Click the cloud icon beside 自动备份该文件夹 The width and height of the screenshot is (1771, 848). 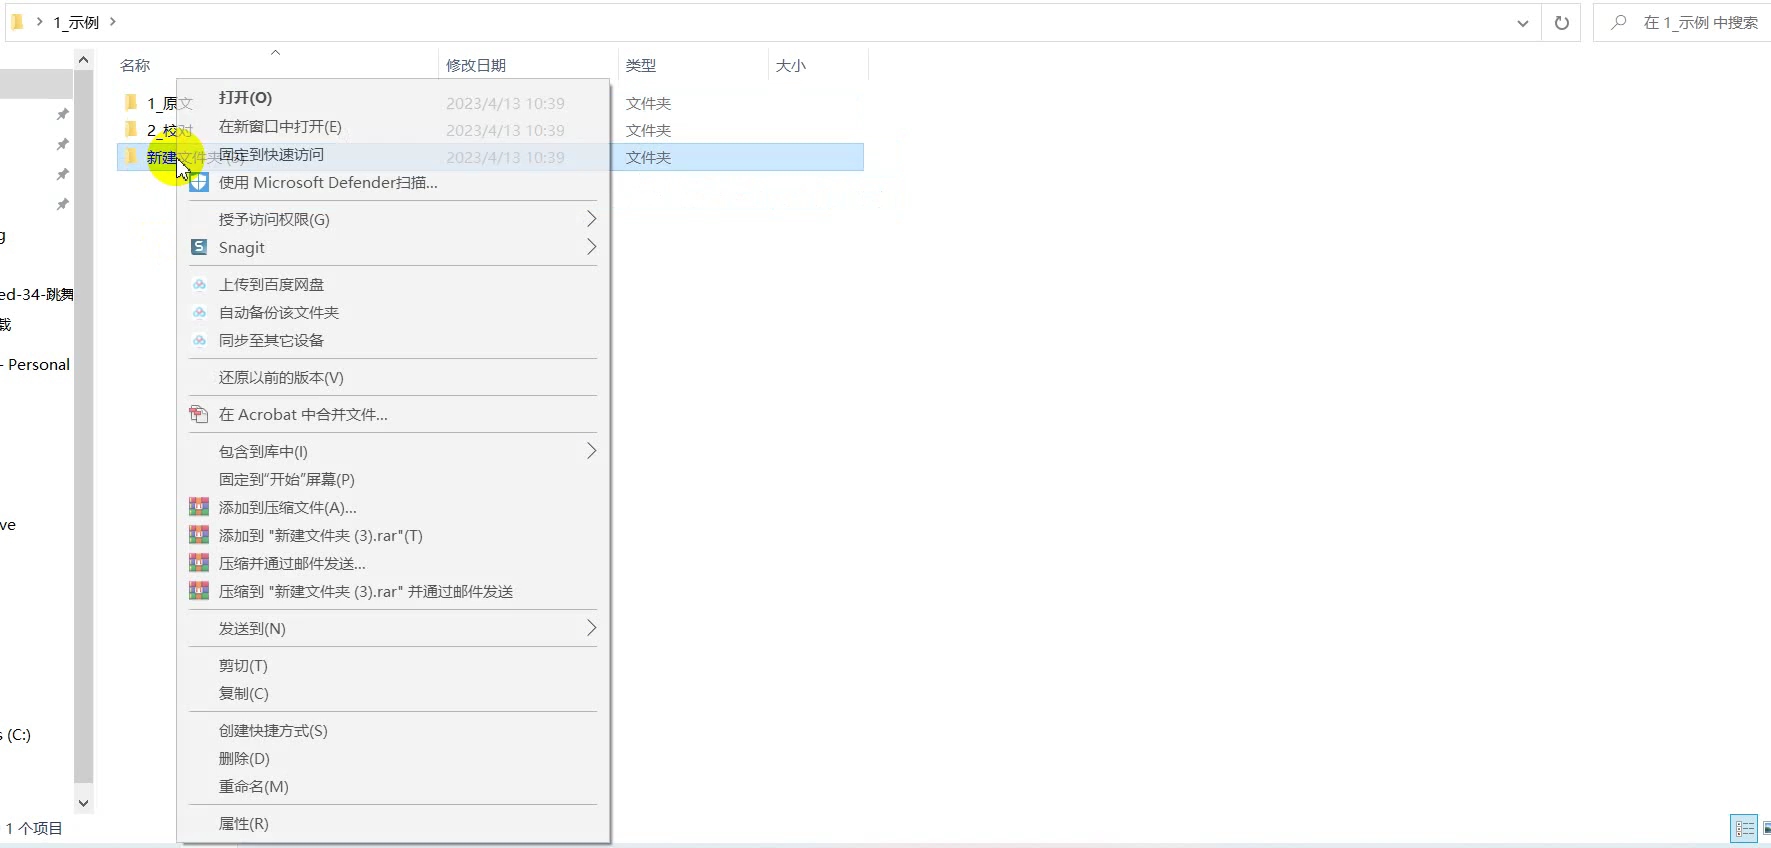(199, 313)
